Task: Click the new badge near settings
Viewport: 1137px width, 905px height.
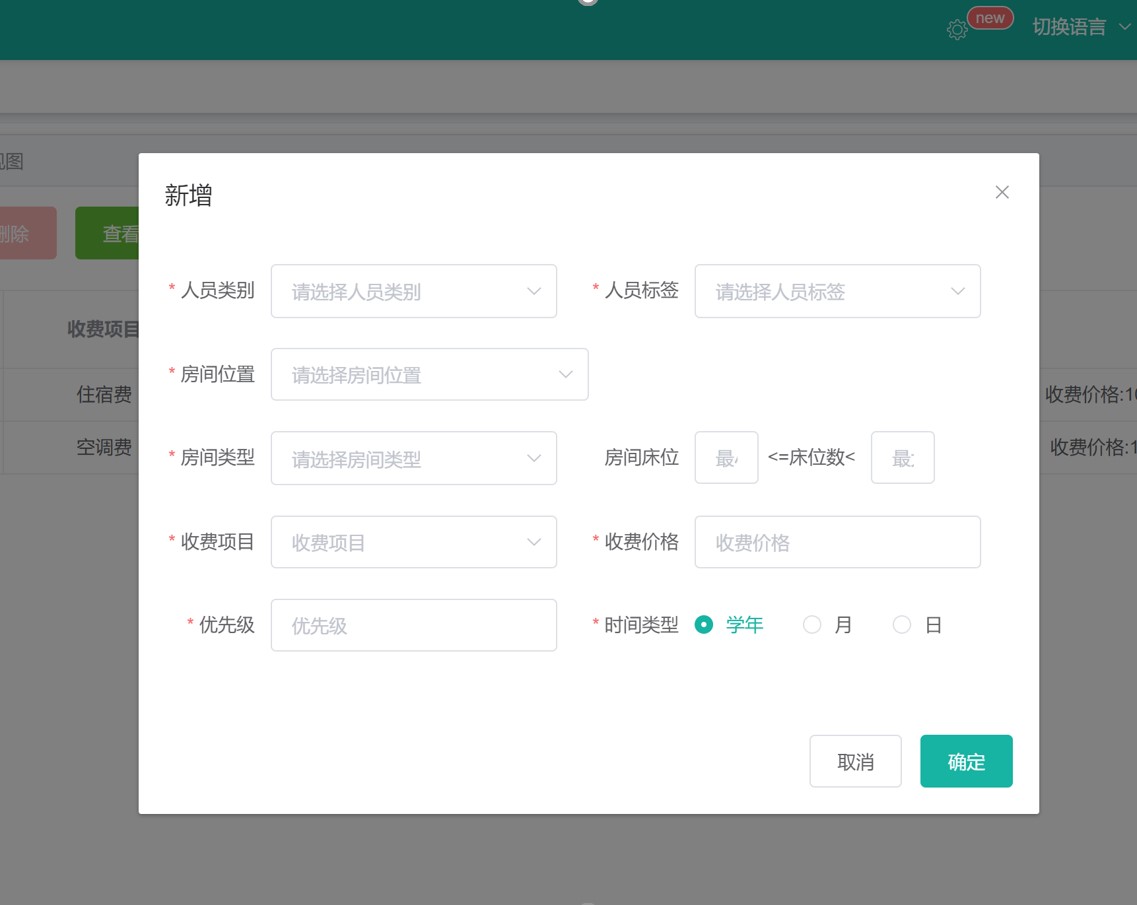Action: tap(990, 18)
